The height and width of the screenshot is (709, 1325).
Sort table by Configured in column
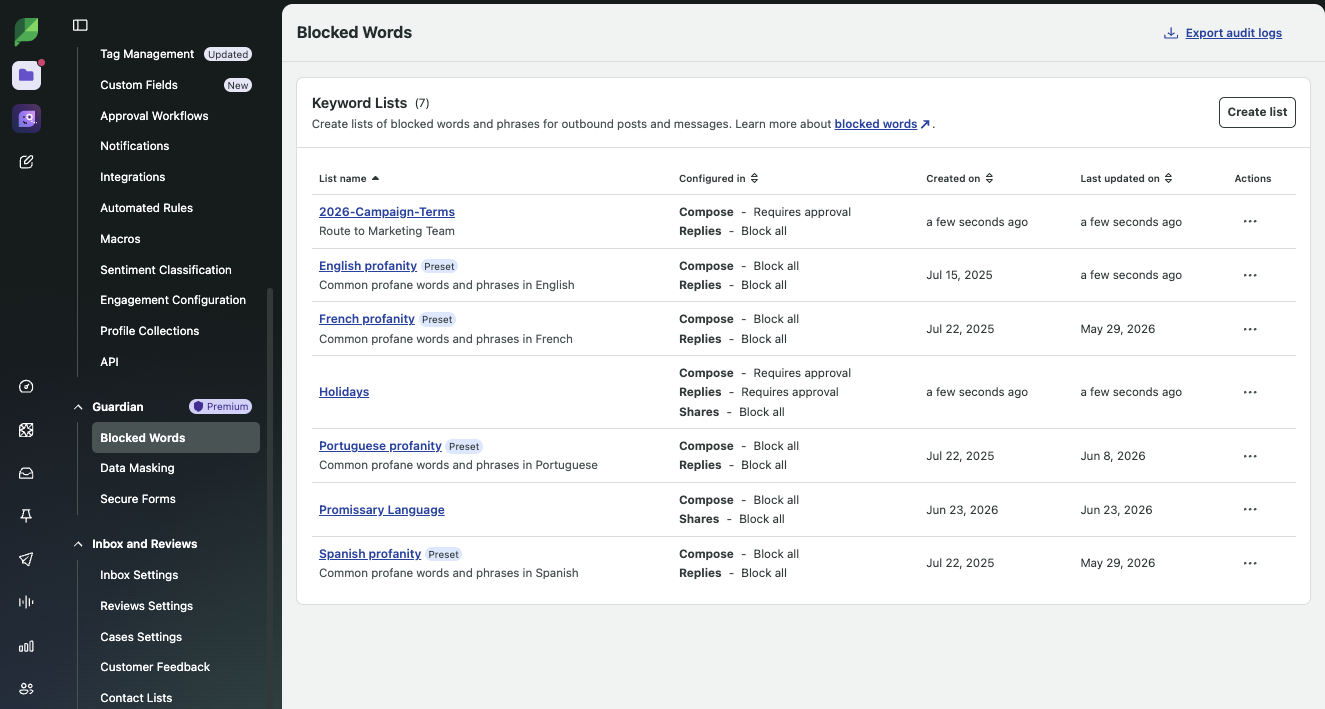pos(718,178)
